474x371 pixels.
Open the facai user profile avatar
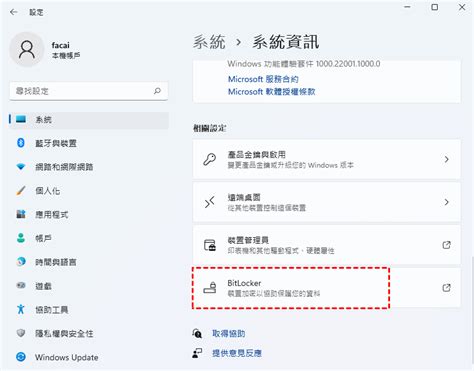click(x=27, y=50)
